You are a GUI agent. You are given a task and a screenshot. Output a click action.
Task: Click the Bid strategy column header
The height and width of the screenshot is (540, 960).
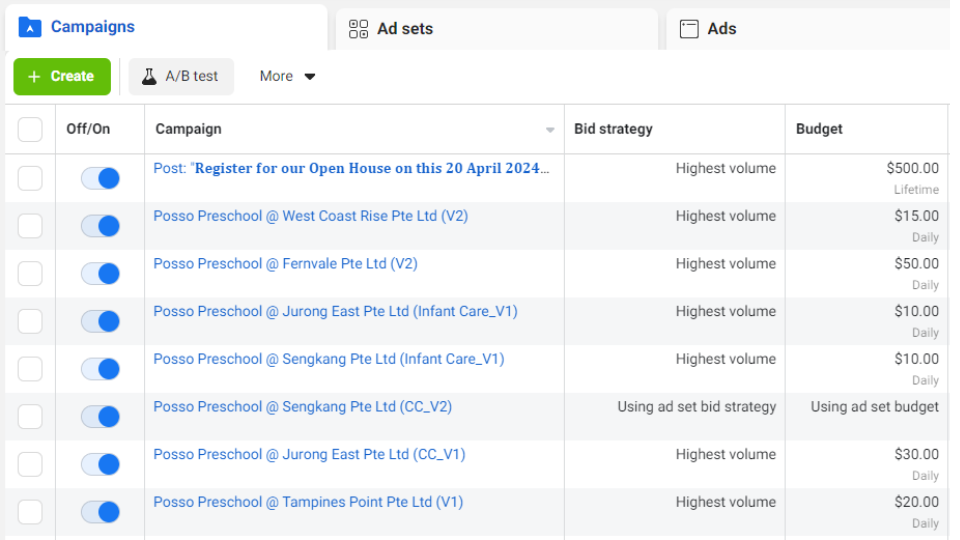click(613, 129)
